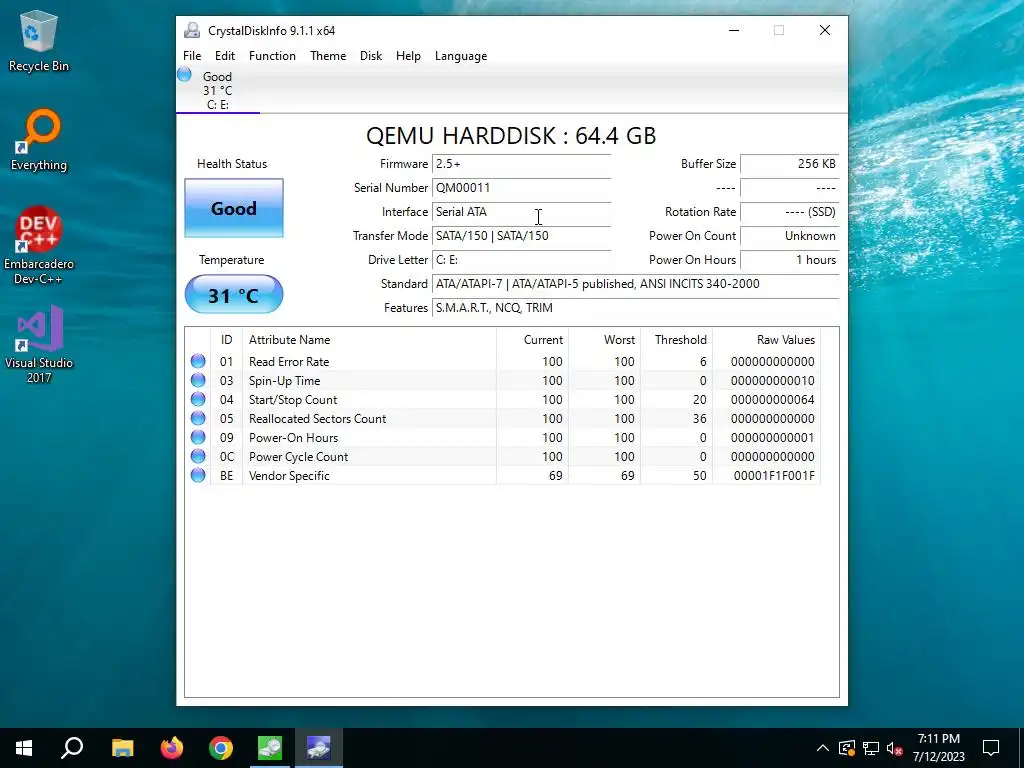
Task: Click the Serial Number field QM00011
Action: (521, 188)
